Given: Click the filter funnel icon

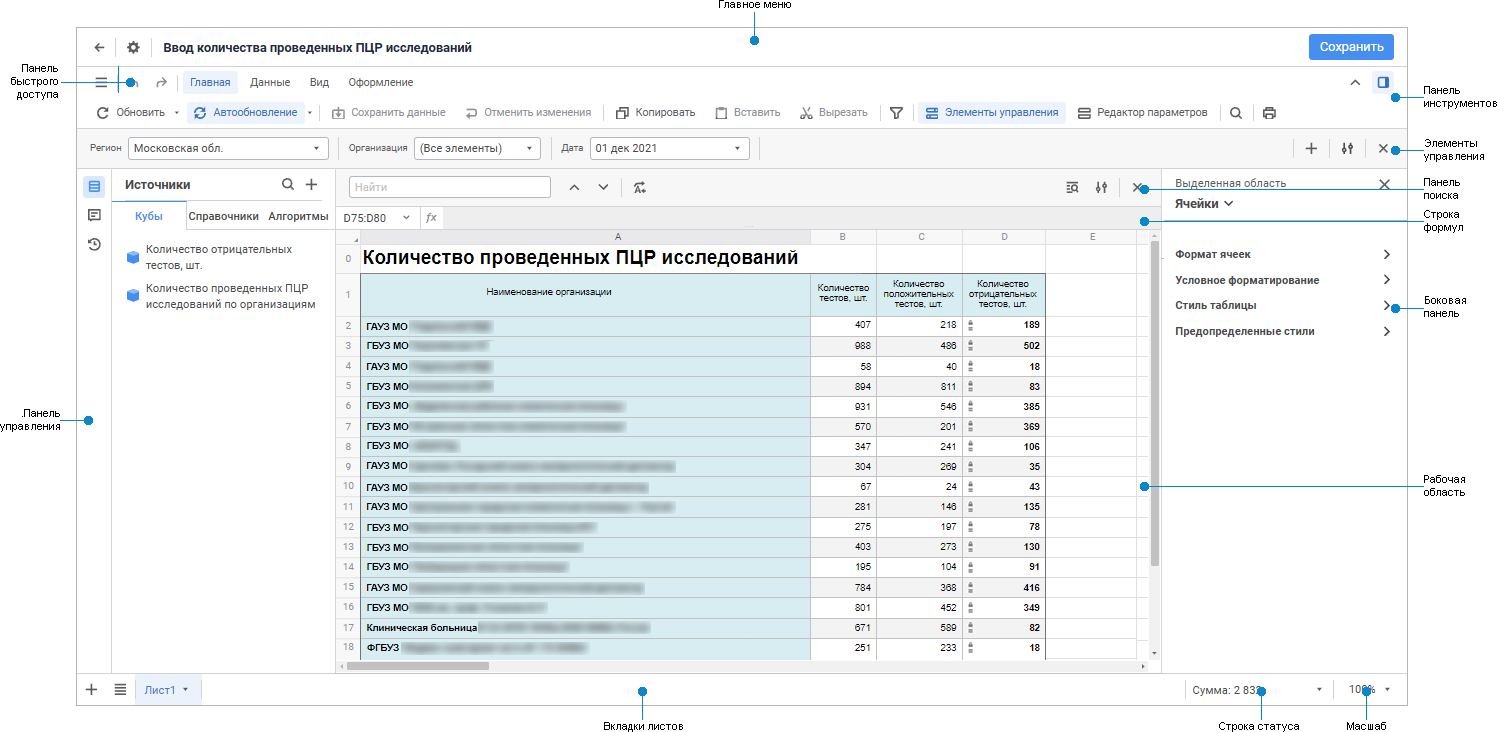Looking at the screenshot, I should (x=897, y=113).
